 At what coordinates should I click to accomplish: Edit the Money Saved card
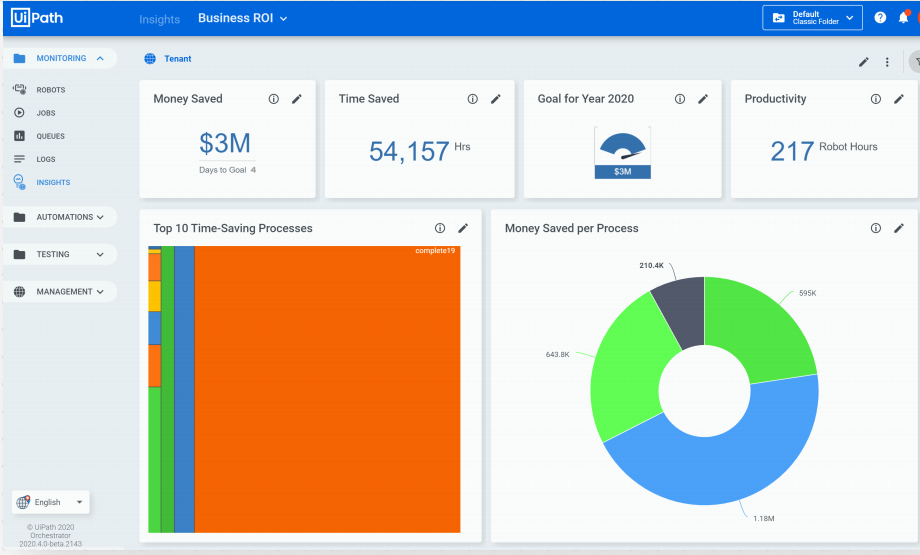297,99
